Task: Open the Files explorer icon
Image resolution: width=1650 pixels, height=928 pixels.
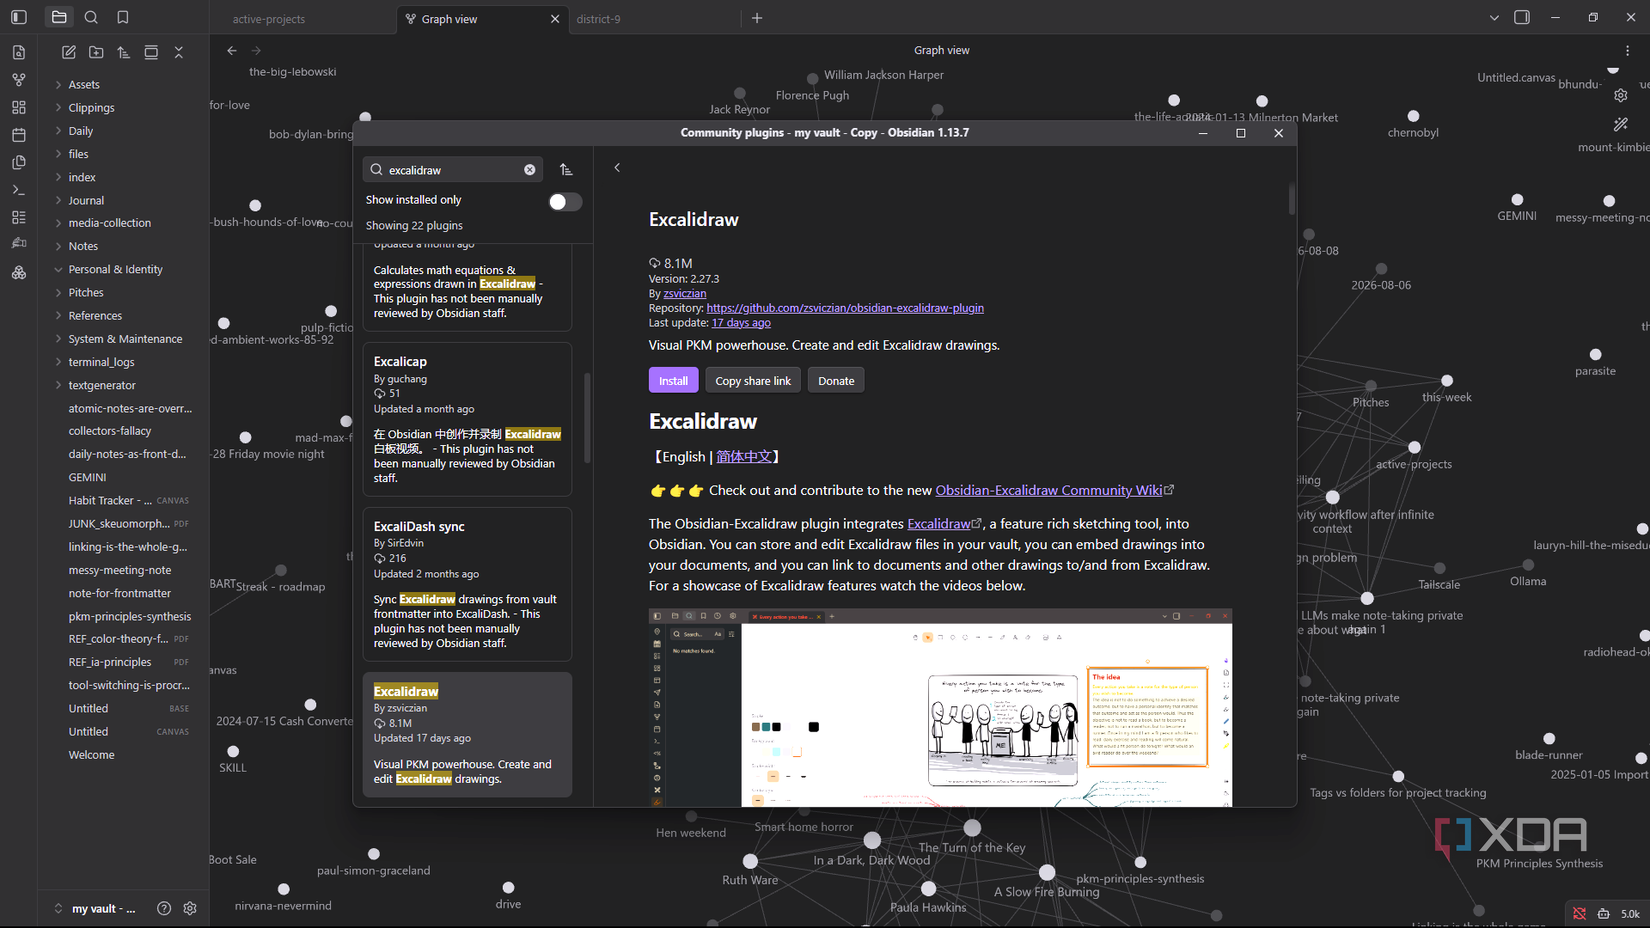Action: (x=59, y=17)
